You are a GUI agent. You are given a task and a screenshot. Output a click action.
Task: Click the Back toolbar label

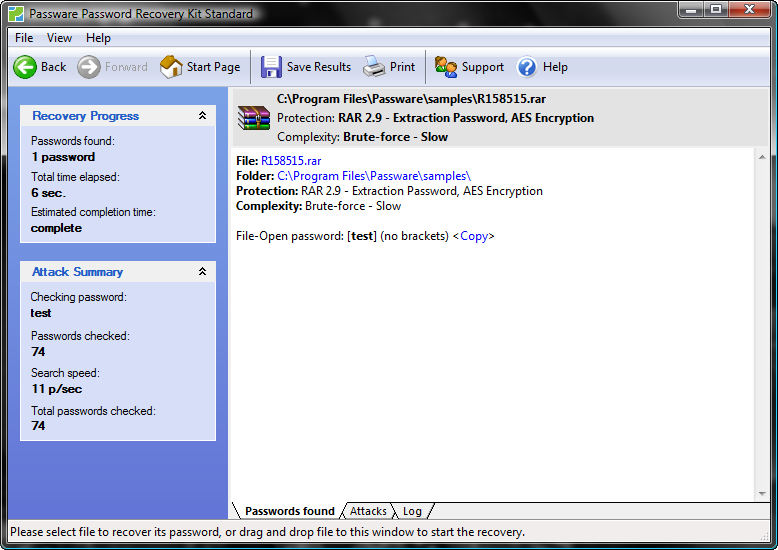54,67
